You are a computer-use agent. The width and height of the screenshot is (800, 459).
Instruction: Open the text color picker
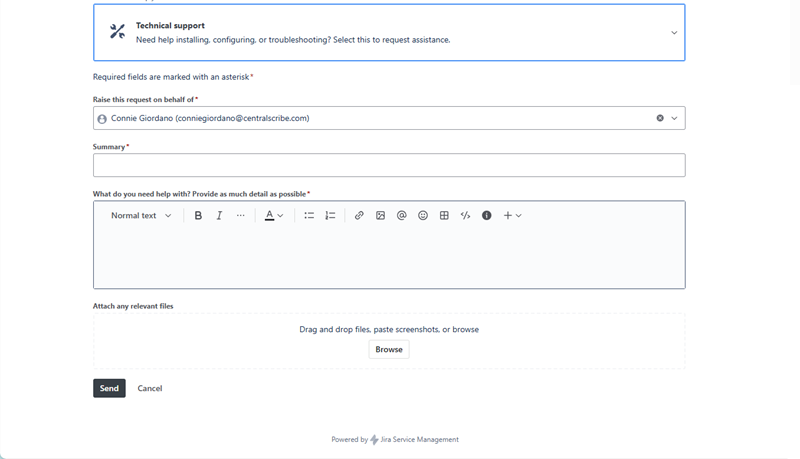coord(273,216)
